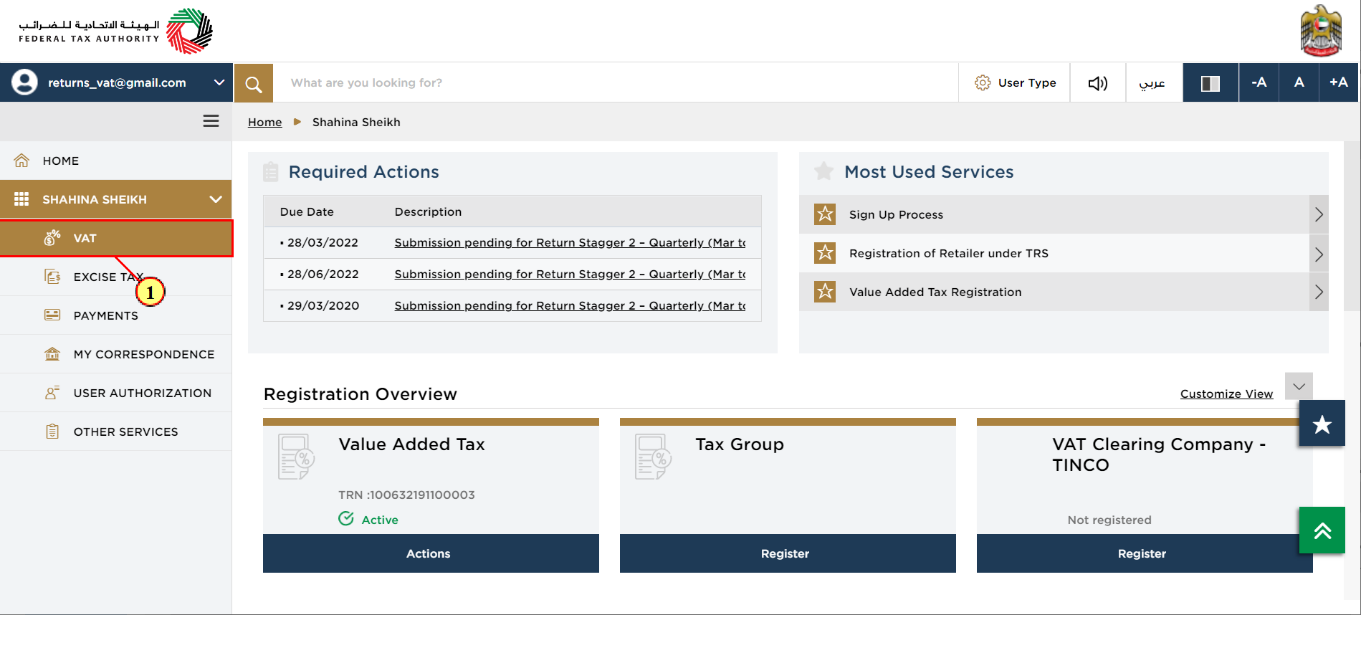Collapse the Registration Overview chevron
This screenshot has width=1361, height=648.
click(1299, 386)
